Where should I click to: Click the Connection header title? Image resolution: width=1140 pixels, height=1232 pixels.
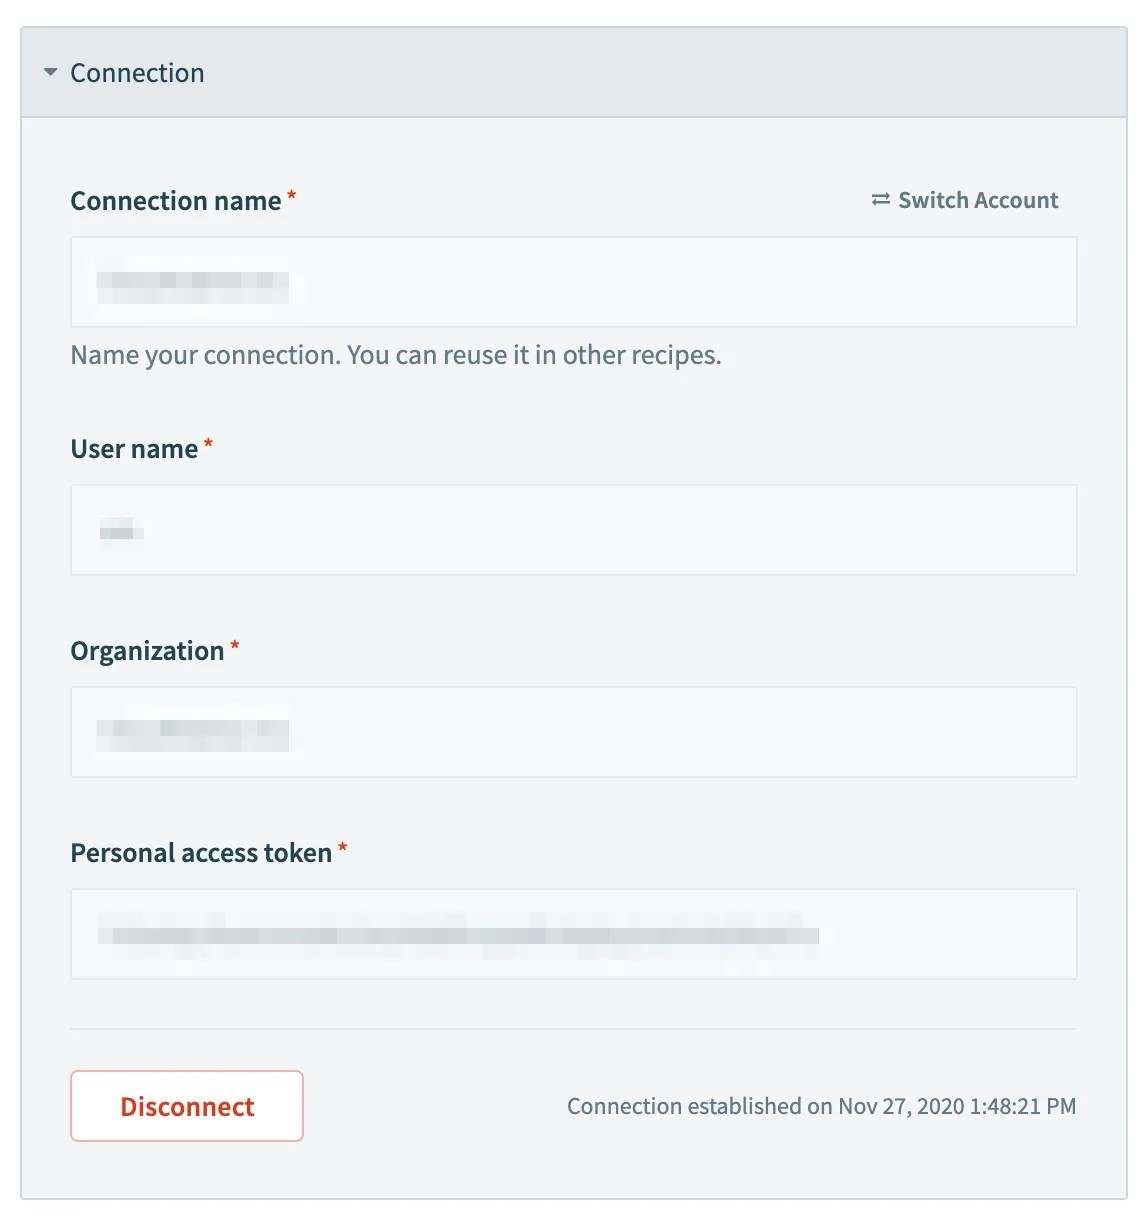[x=137, y=73]
